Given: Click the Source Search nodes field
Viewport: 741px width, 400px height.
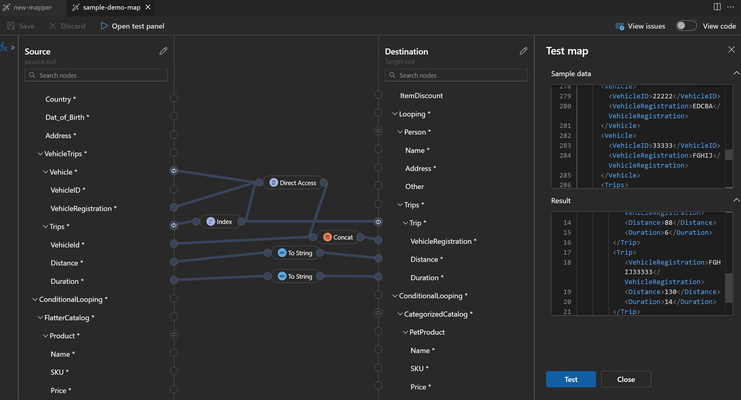Looking at the screenshot, I should (x=96, y=75).
